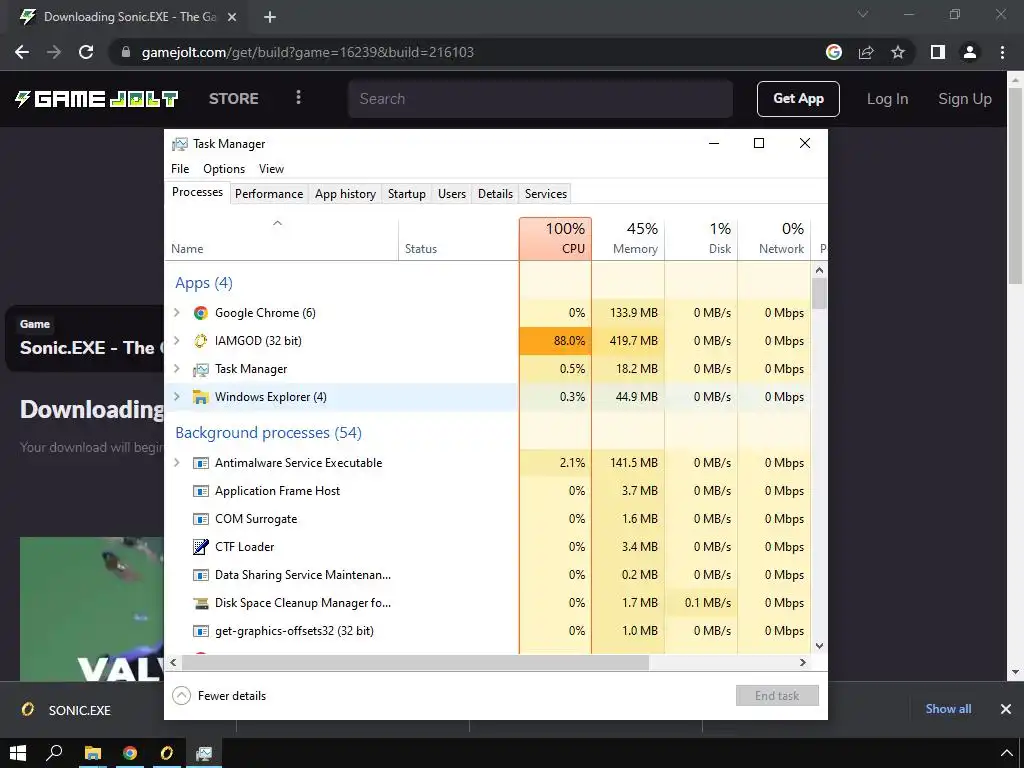Click the Disk Space Cleanup Manager icon
1024x768 pixels.
[200, 603]
